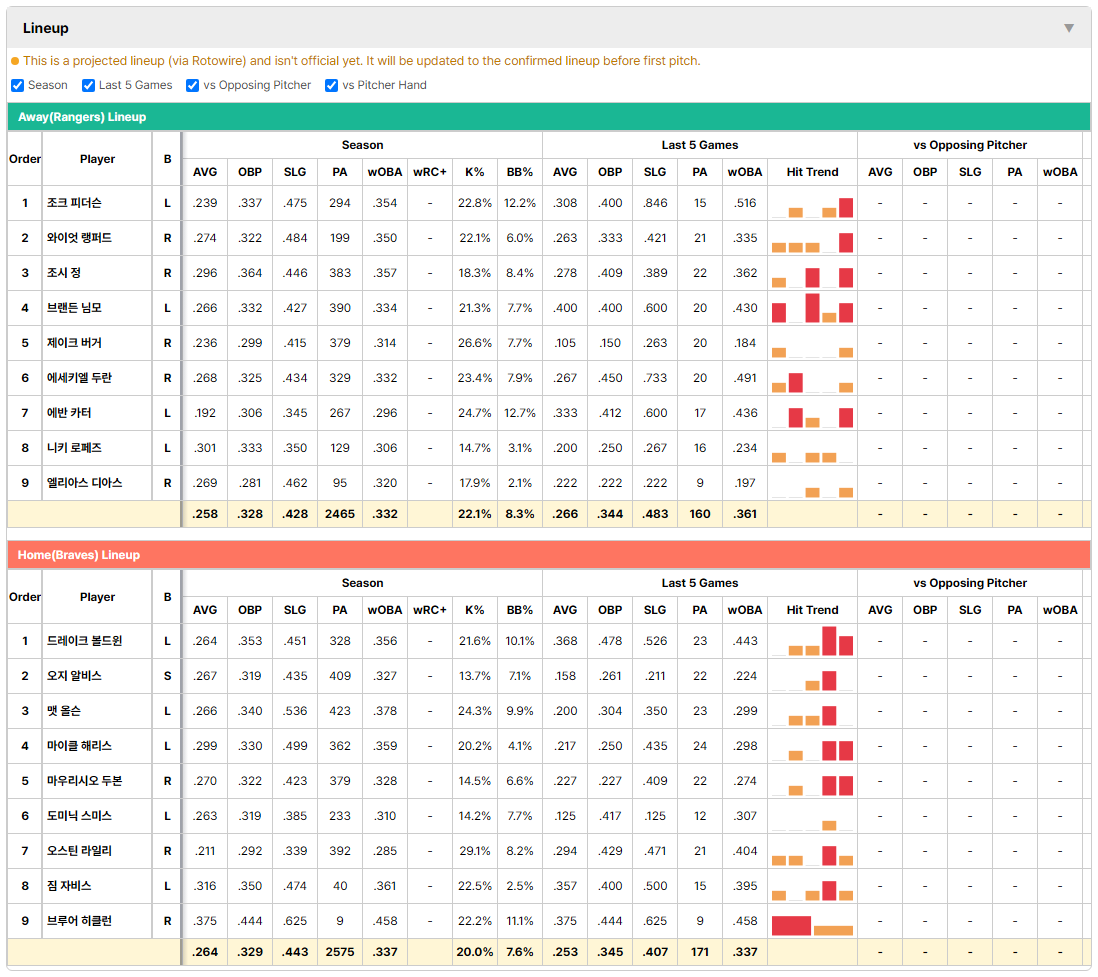Sort Braves table by K% column
The width and height of the screenshot is (1098, 977).
(x=474, y=610)
